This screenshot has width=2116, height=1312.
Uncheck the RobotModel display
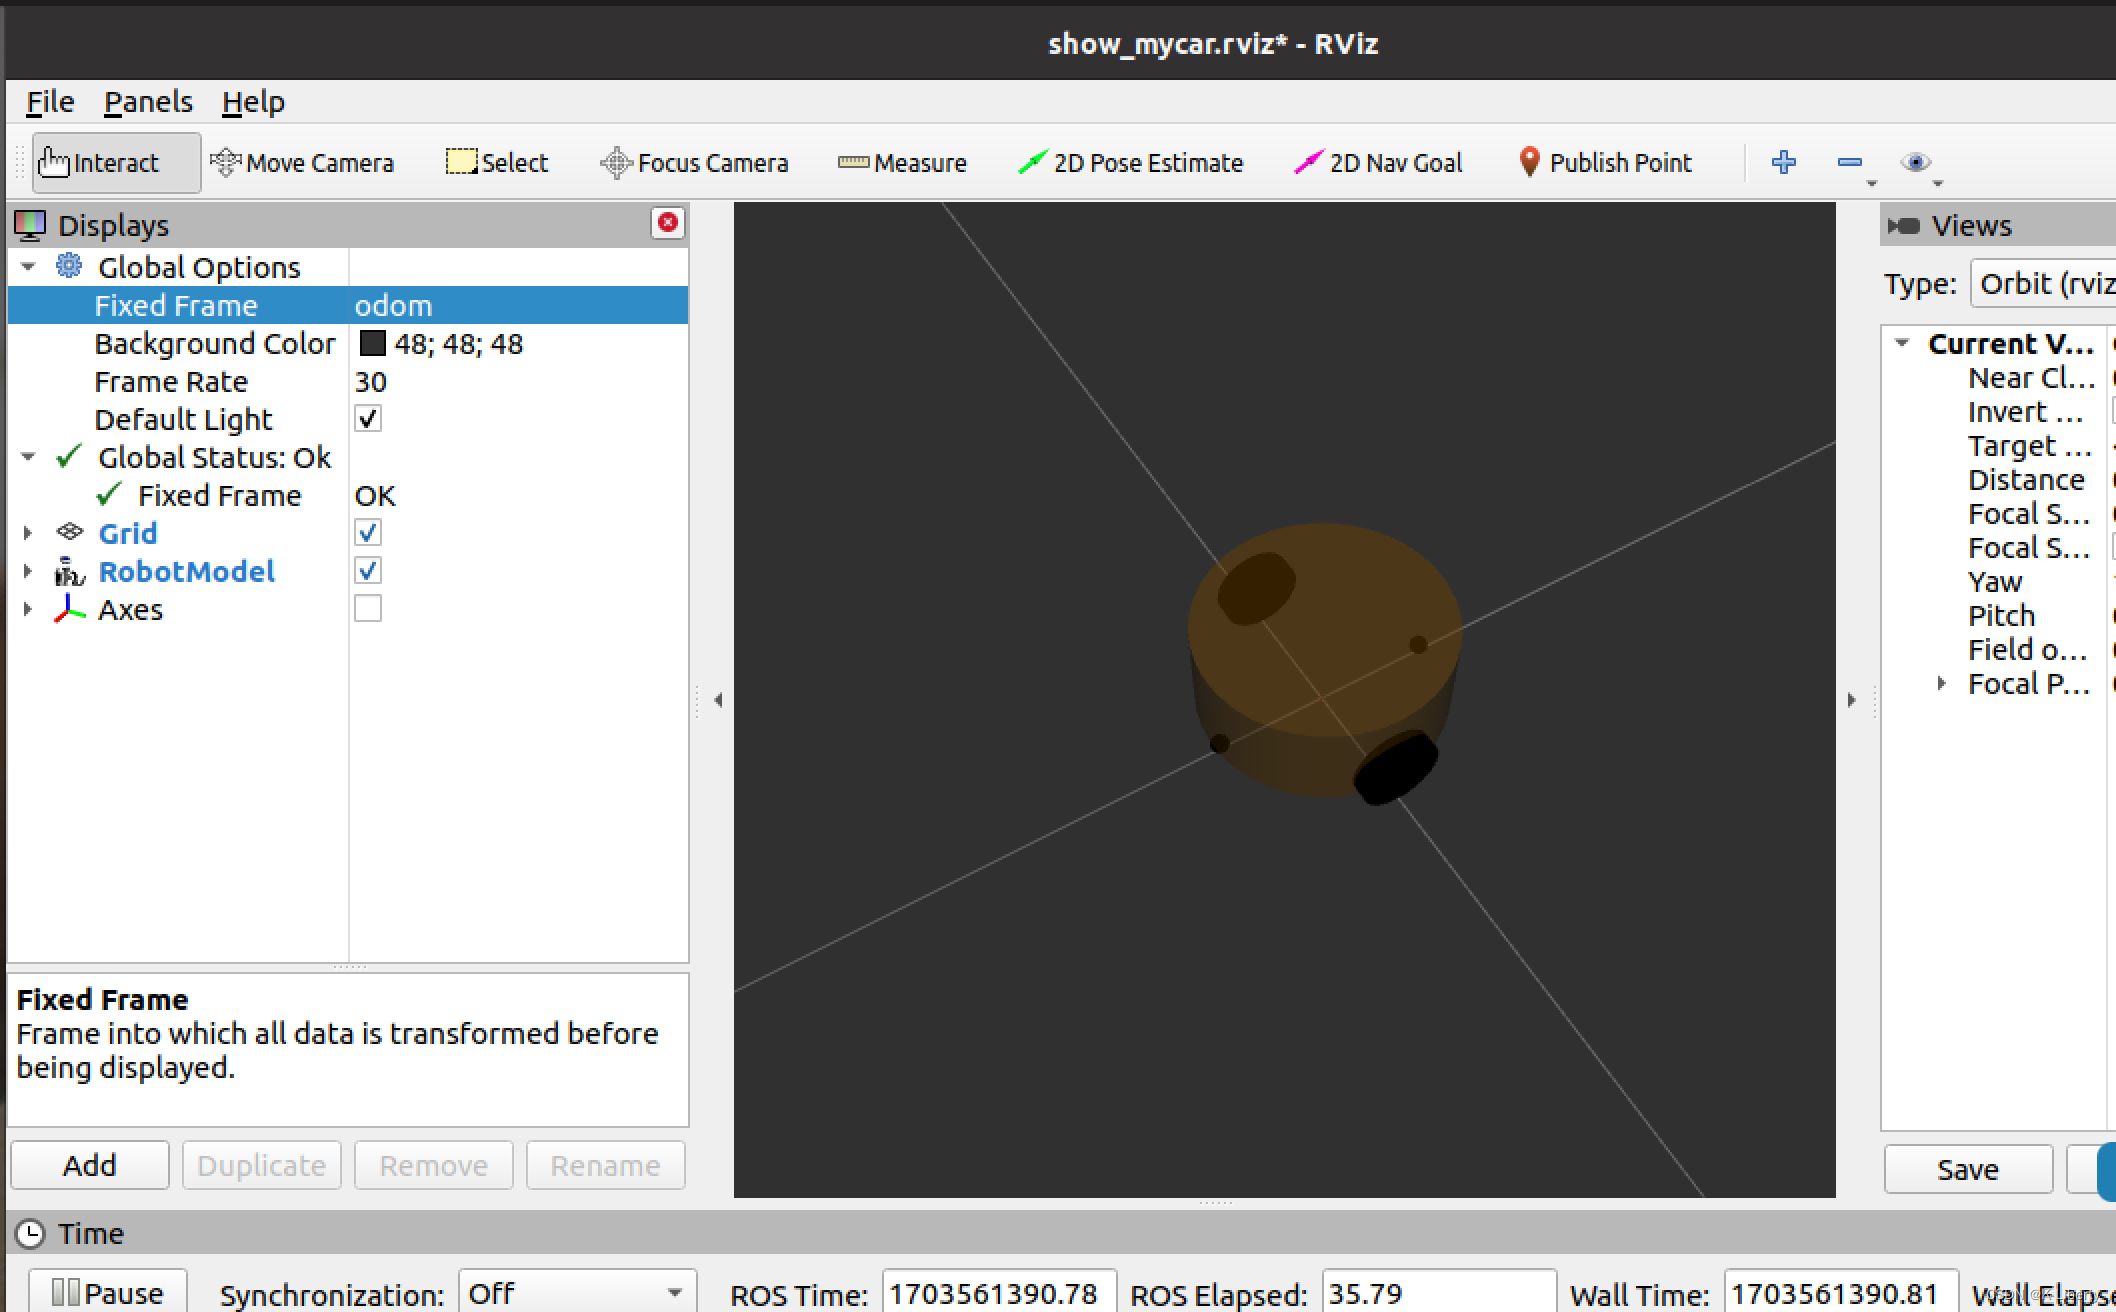tap(368, 571)
